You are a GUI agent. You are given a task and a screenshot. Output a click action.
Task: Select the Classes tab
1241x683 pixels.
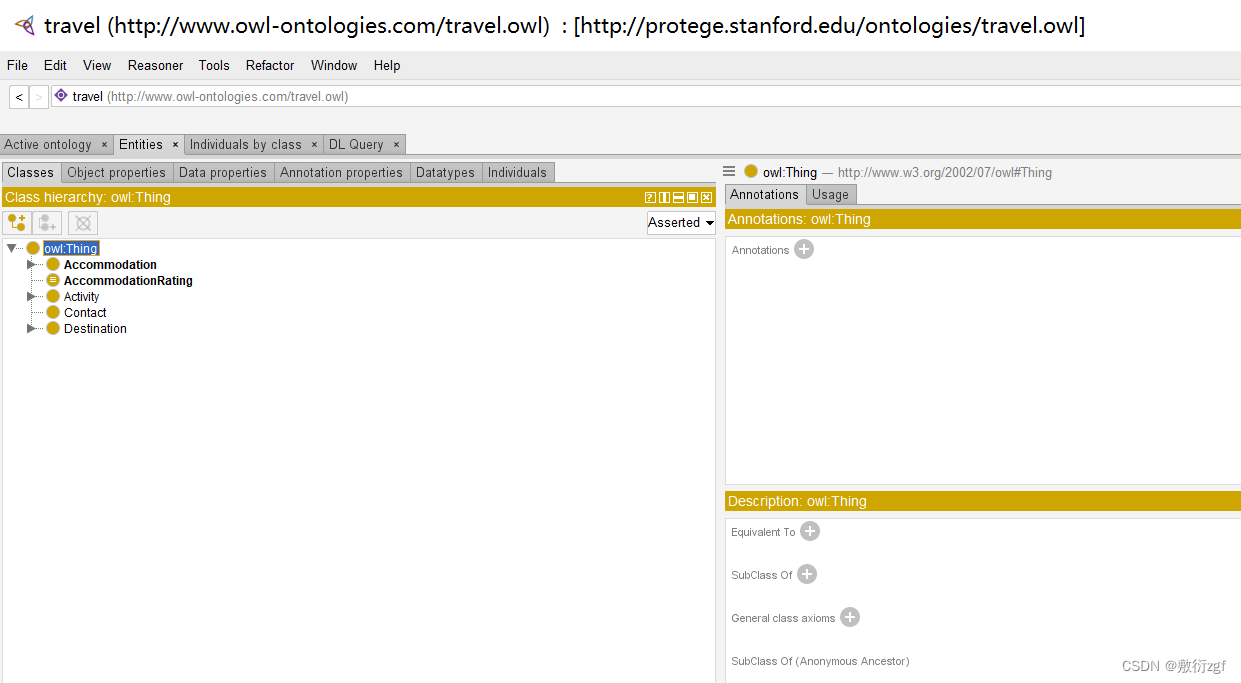31,172
